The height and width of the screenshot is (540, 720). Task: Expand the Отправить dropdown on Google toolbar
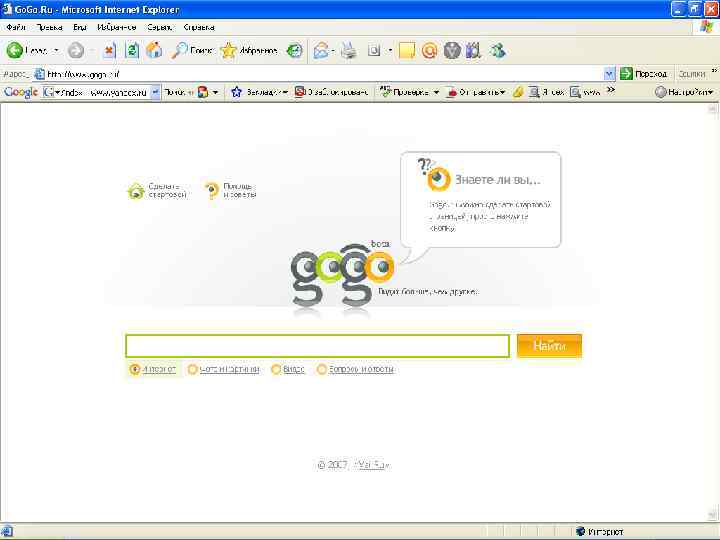[503, 92]
